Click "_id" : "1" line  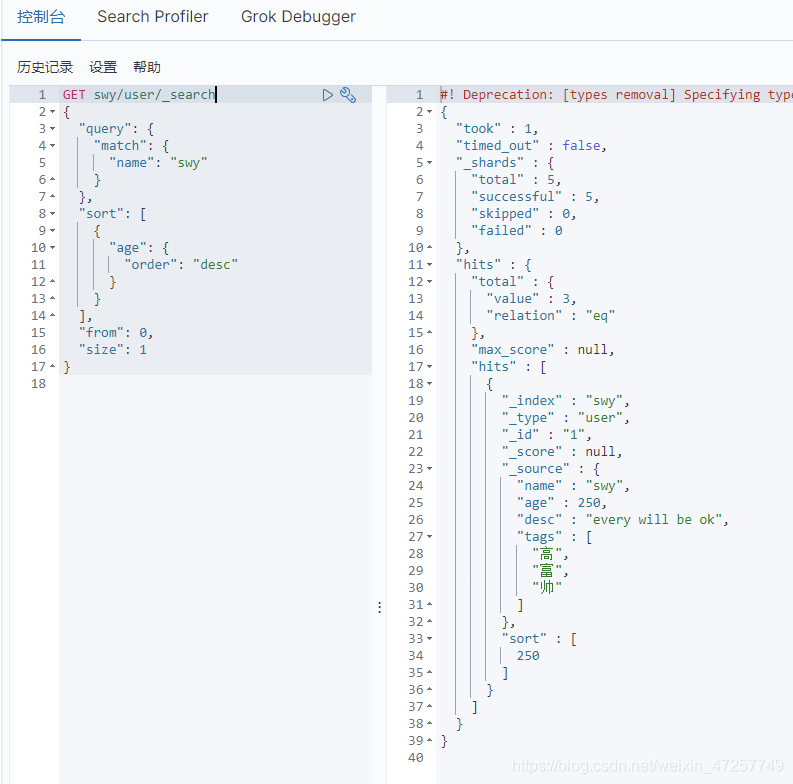click(x=546, y=434)
